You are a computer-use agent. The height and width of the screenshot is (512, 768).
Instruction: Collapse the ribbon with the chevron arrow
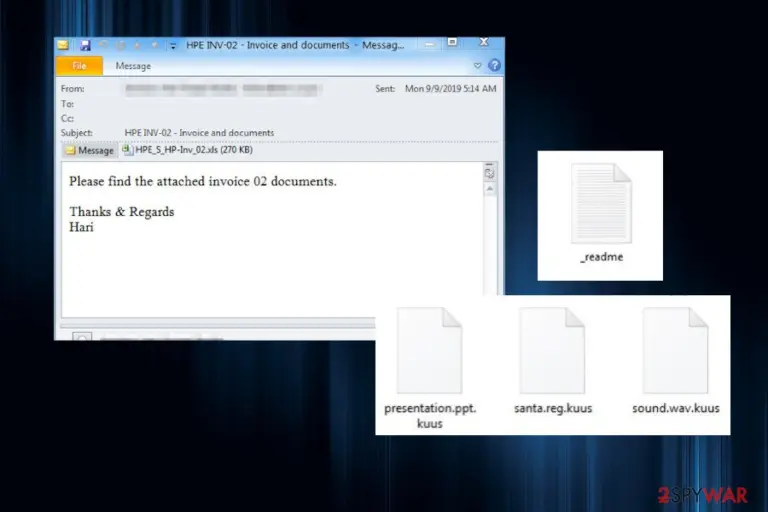click(x=478, y=66)
